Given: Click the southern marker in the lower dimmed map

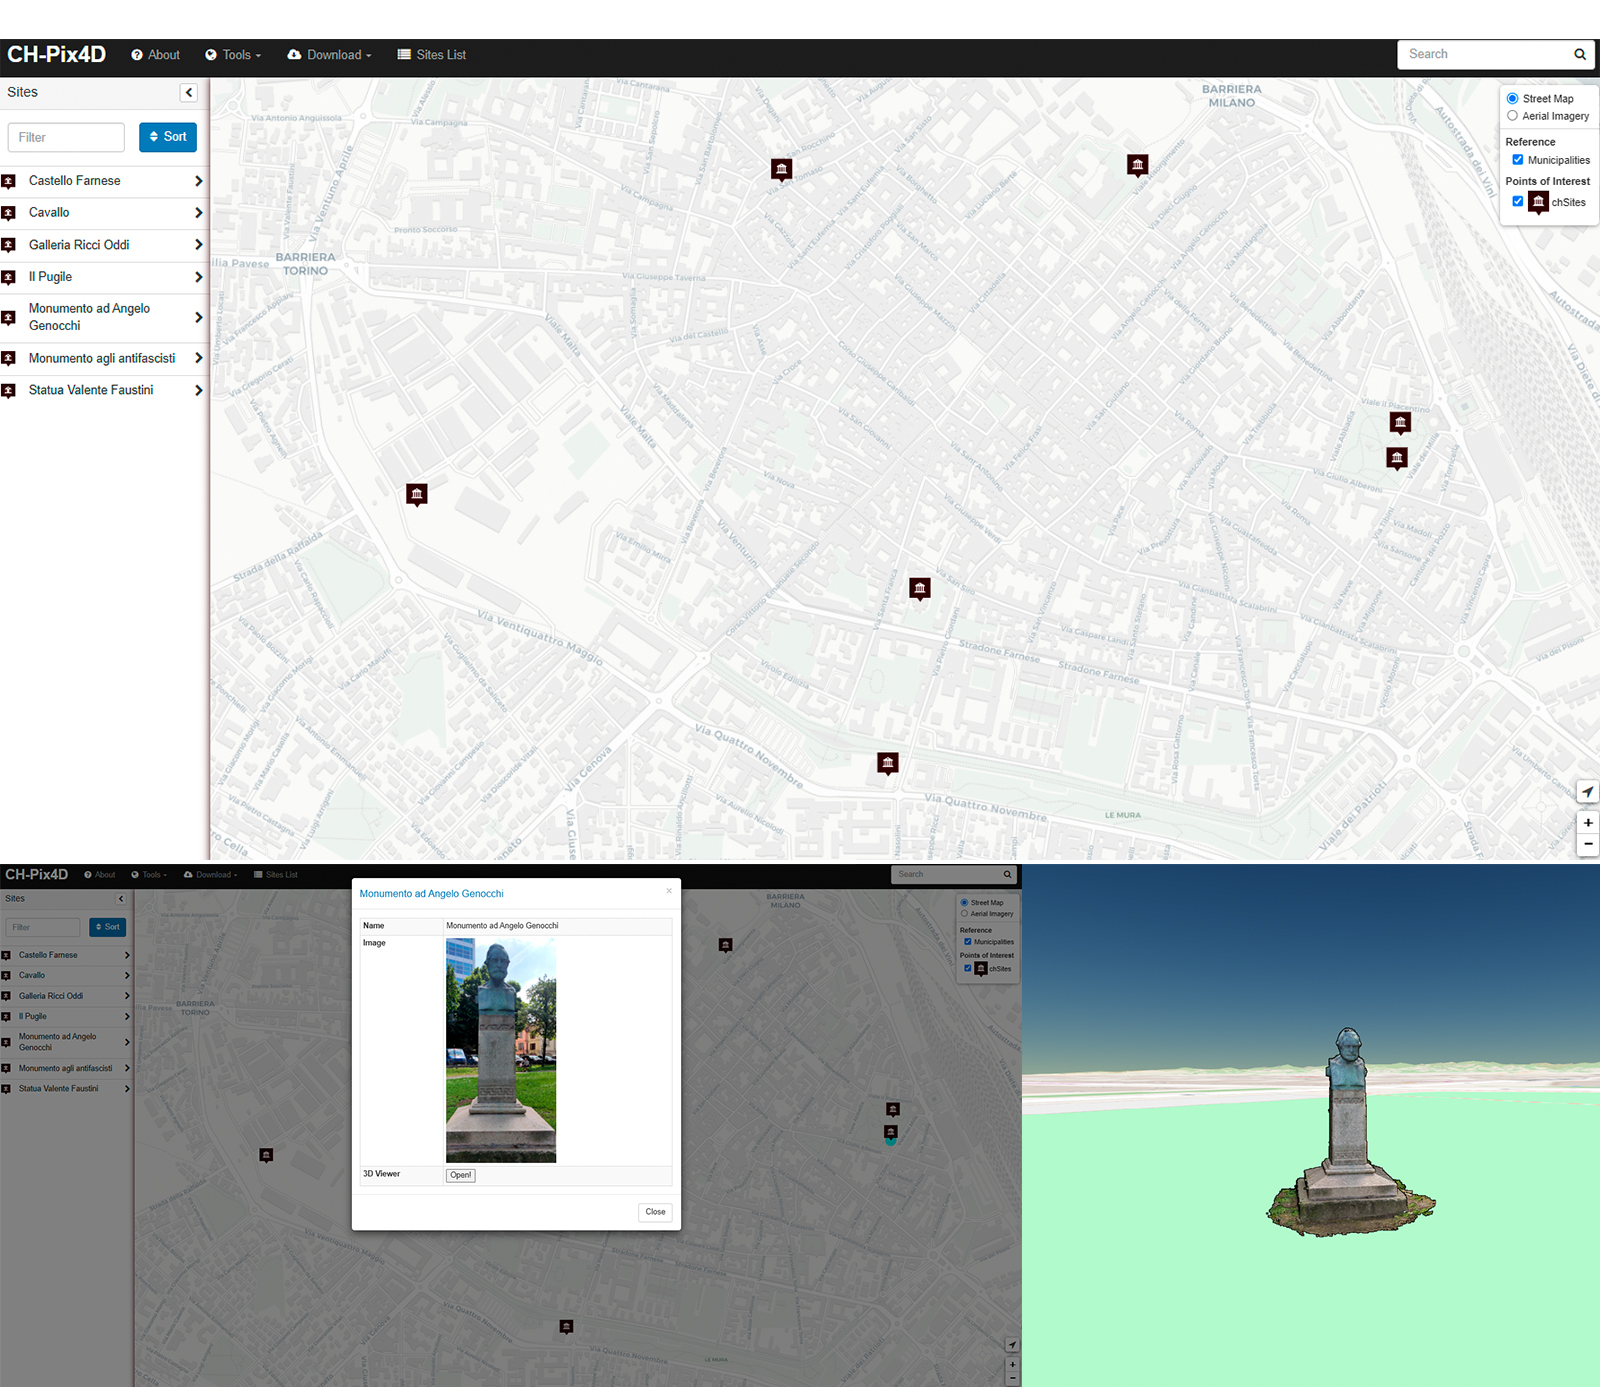Looking at the screenshot, I should [566, 1327].
